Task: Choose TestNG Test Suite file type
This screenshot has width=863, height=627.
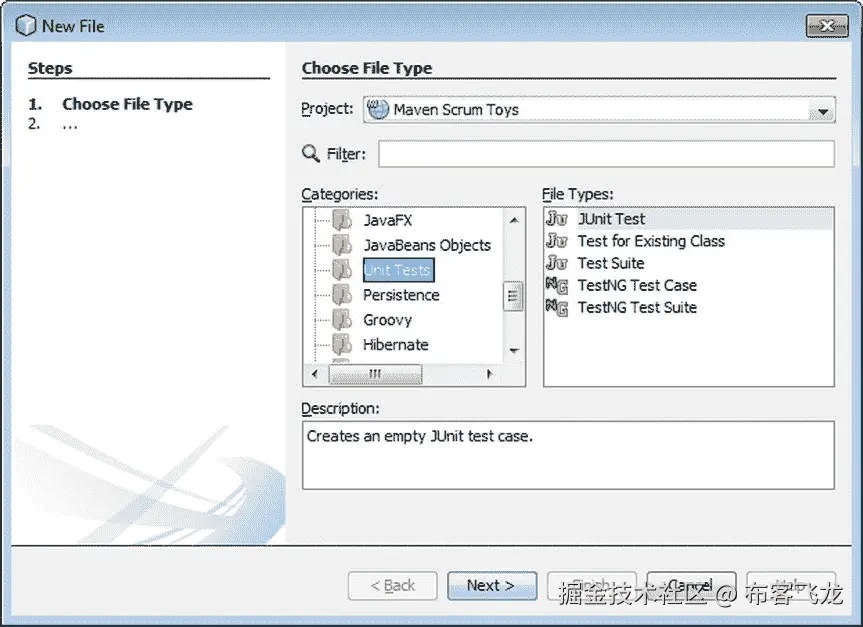Action: [688, 307]
